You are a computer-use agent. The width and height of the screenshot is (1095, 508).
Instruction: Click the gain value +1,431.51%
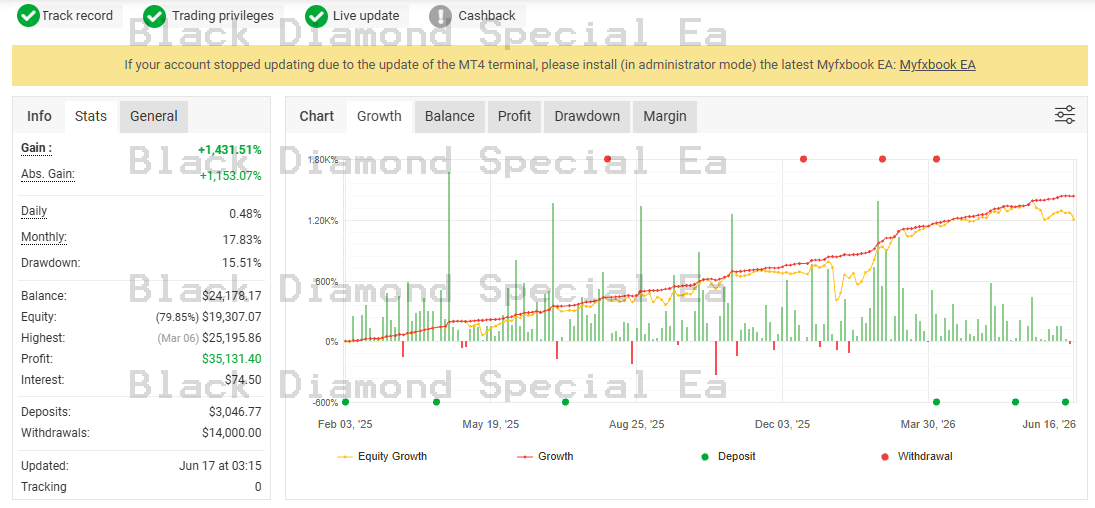(x=230, y=150)
